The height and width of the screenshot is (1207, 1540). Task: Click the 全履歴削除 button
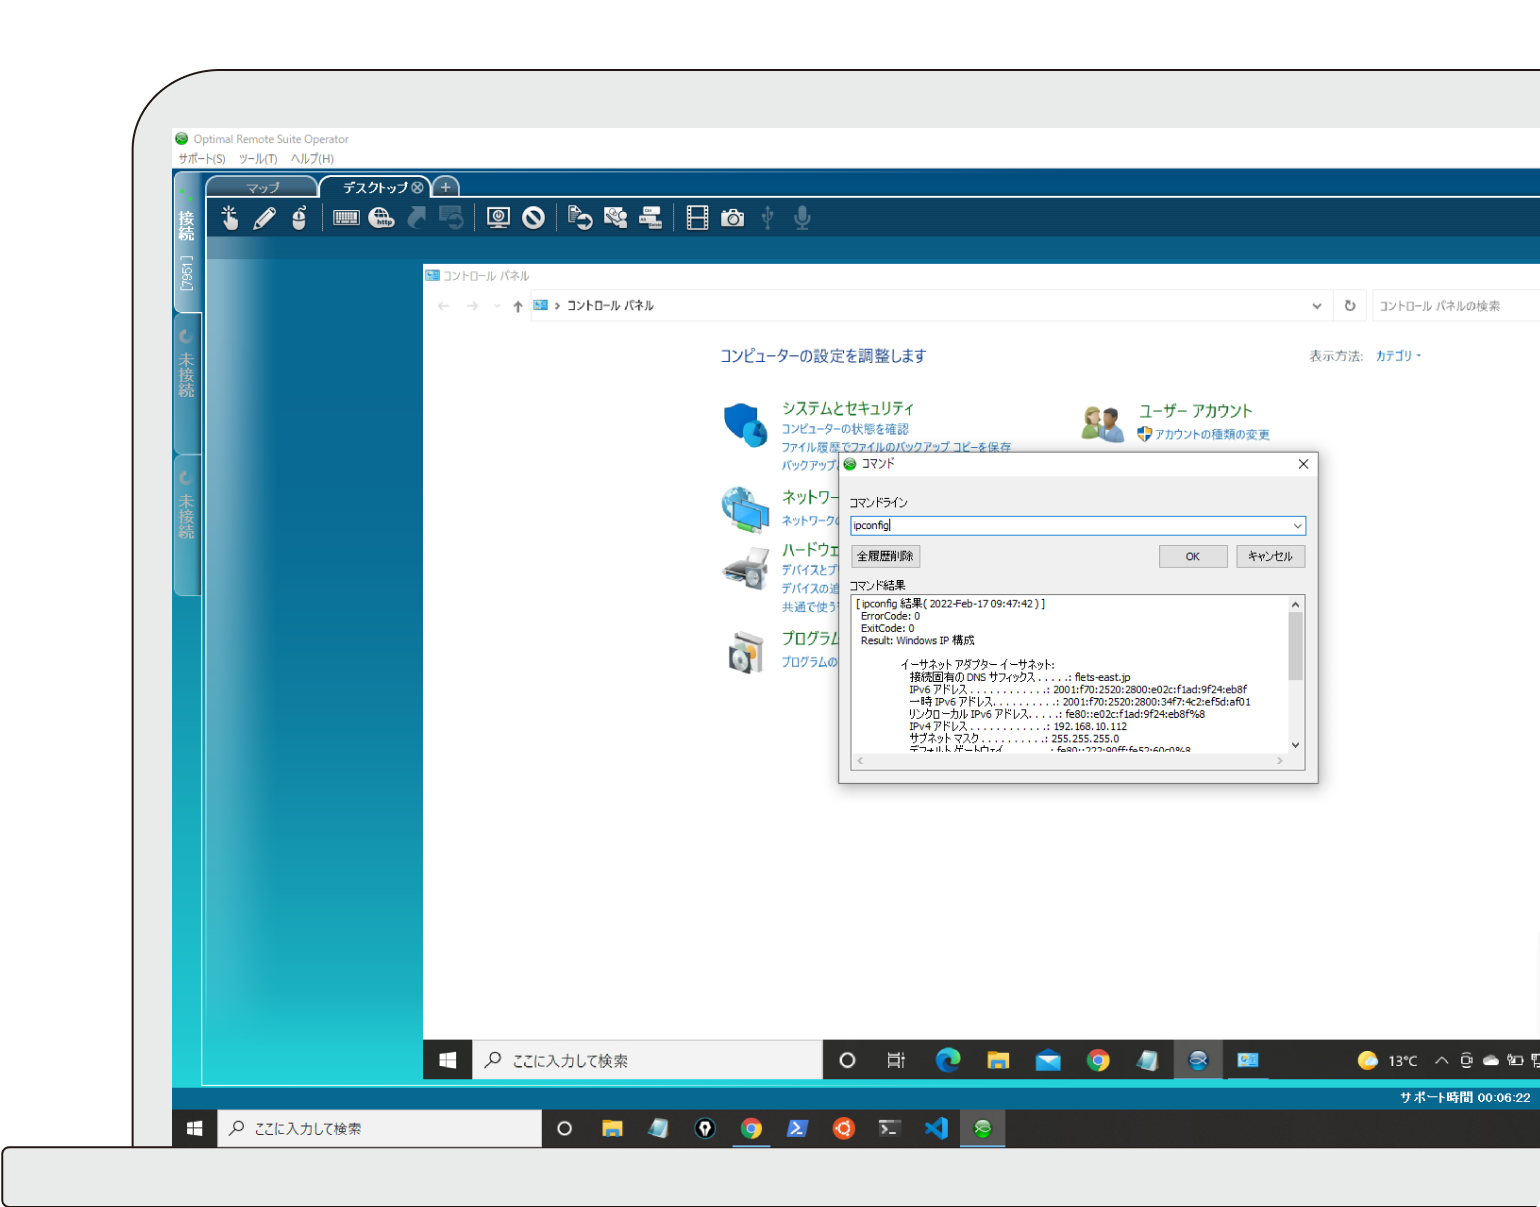click(885, 556)
